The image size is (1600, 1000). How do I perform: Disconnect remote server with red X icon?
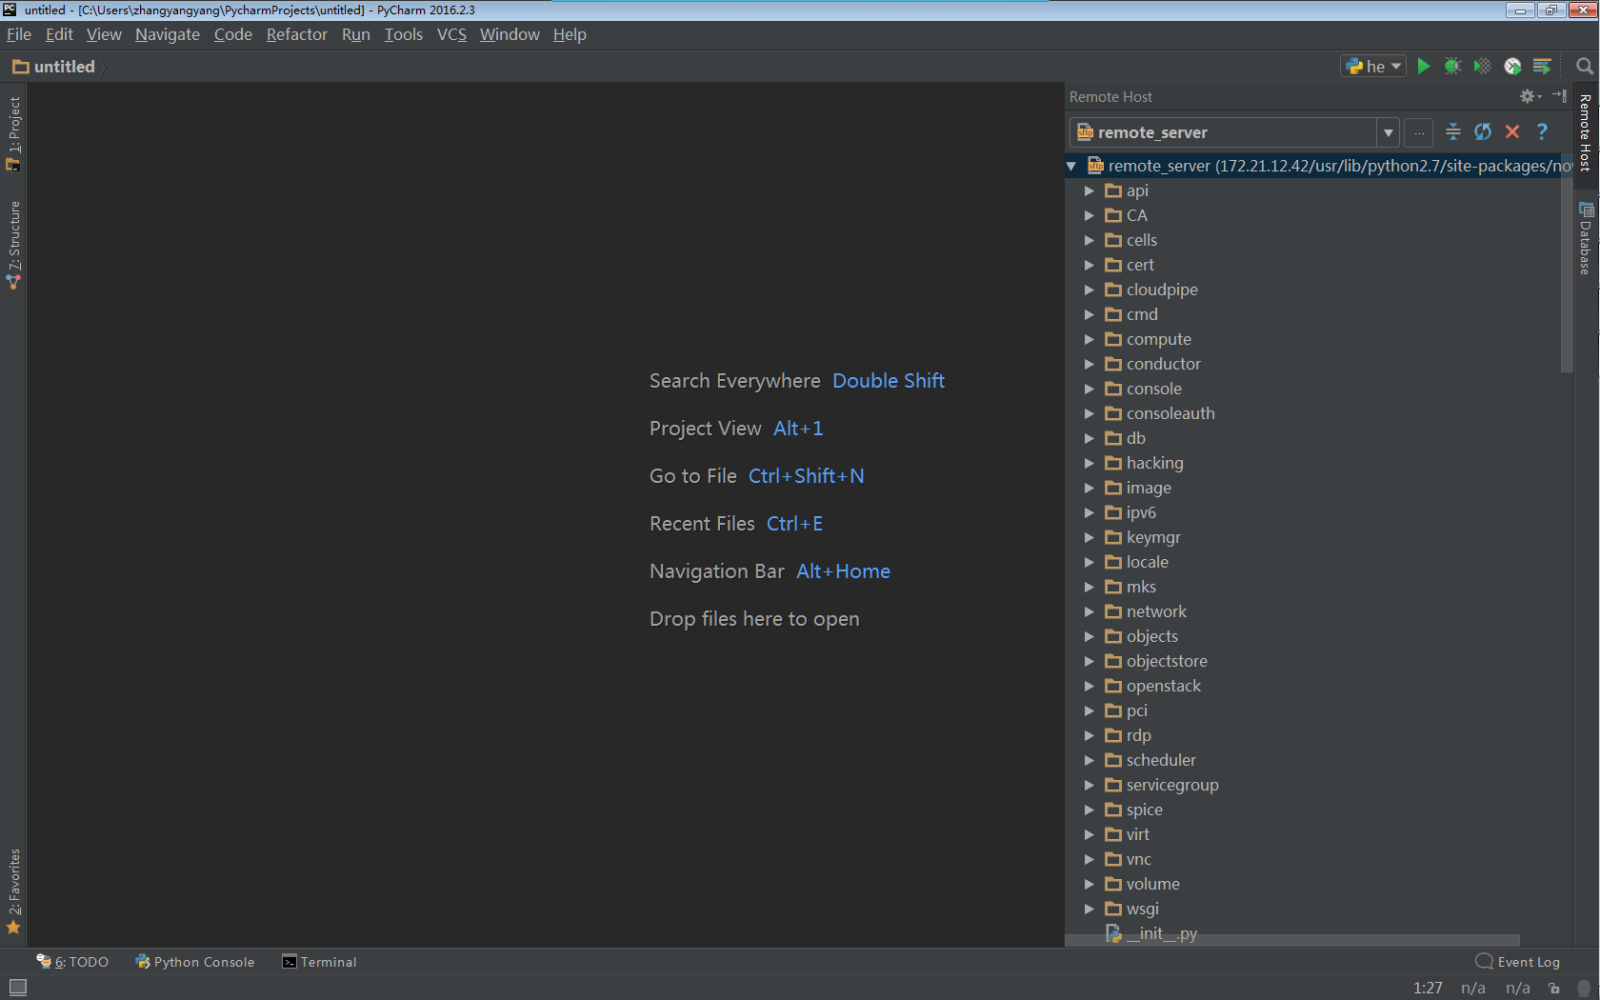click(x=1512, y=132)
